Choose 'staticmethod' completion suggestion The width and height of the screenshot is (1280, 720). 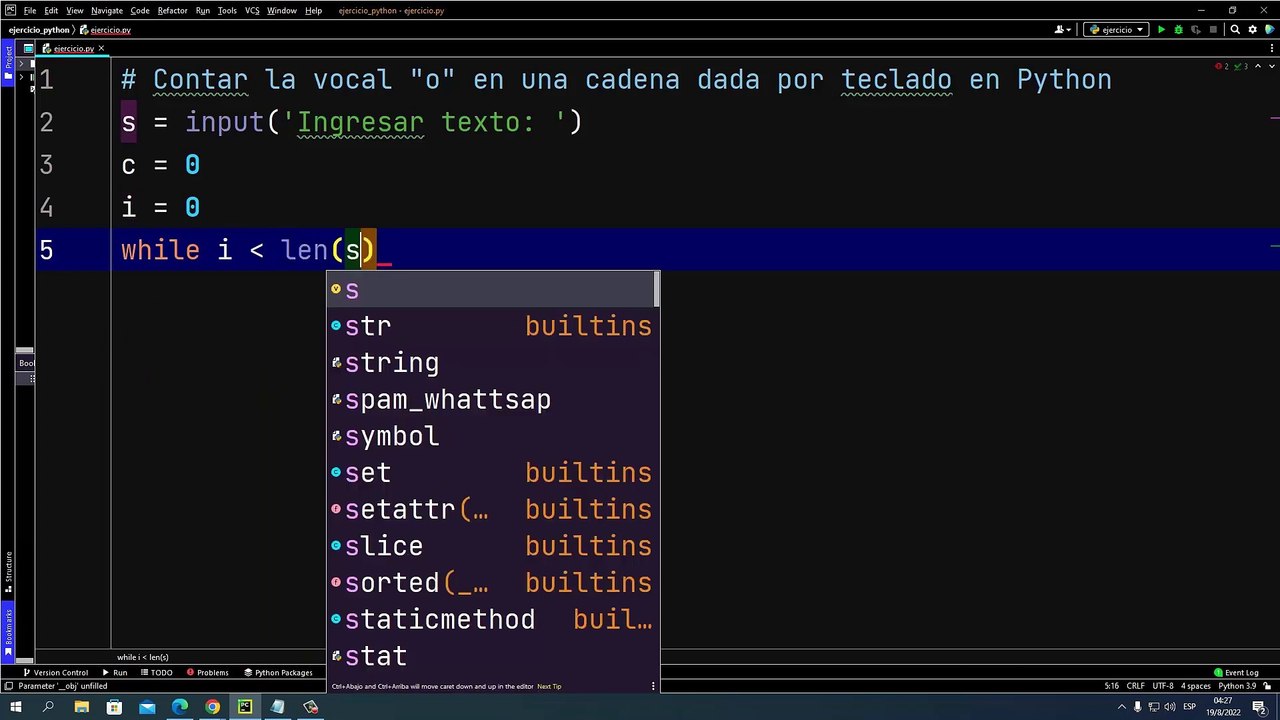click(x=491, y=620)
